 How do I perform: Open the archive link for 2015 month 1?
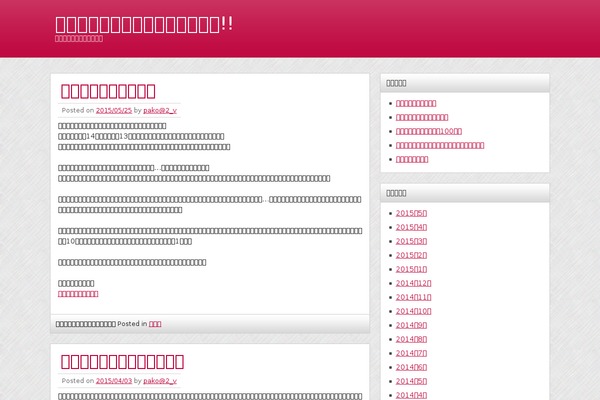click(x=411, y=269)
